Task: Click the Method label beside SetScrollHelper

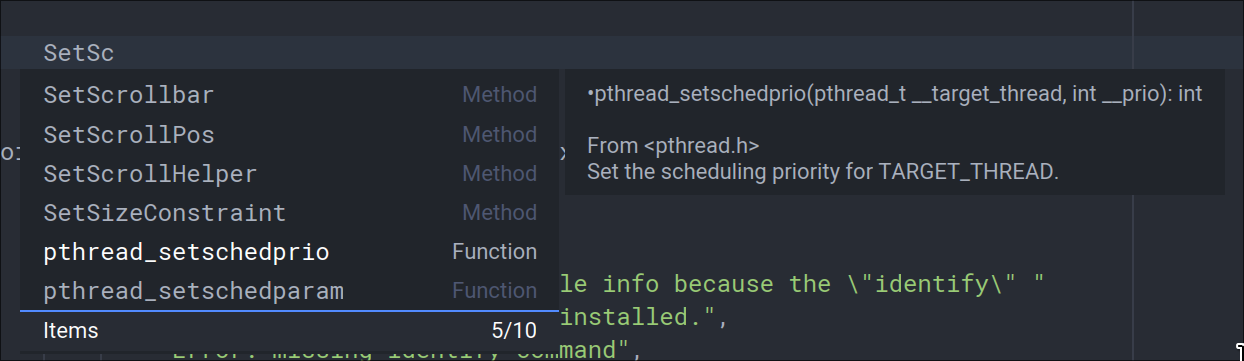Action: point(499,173)
